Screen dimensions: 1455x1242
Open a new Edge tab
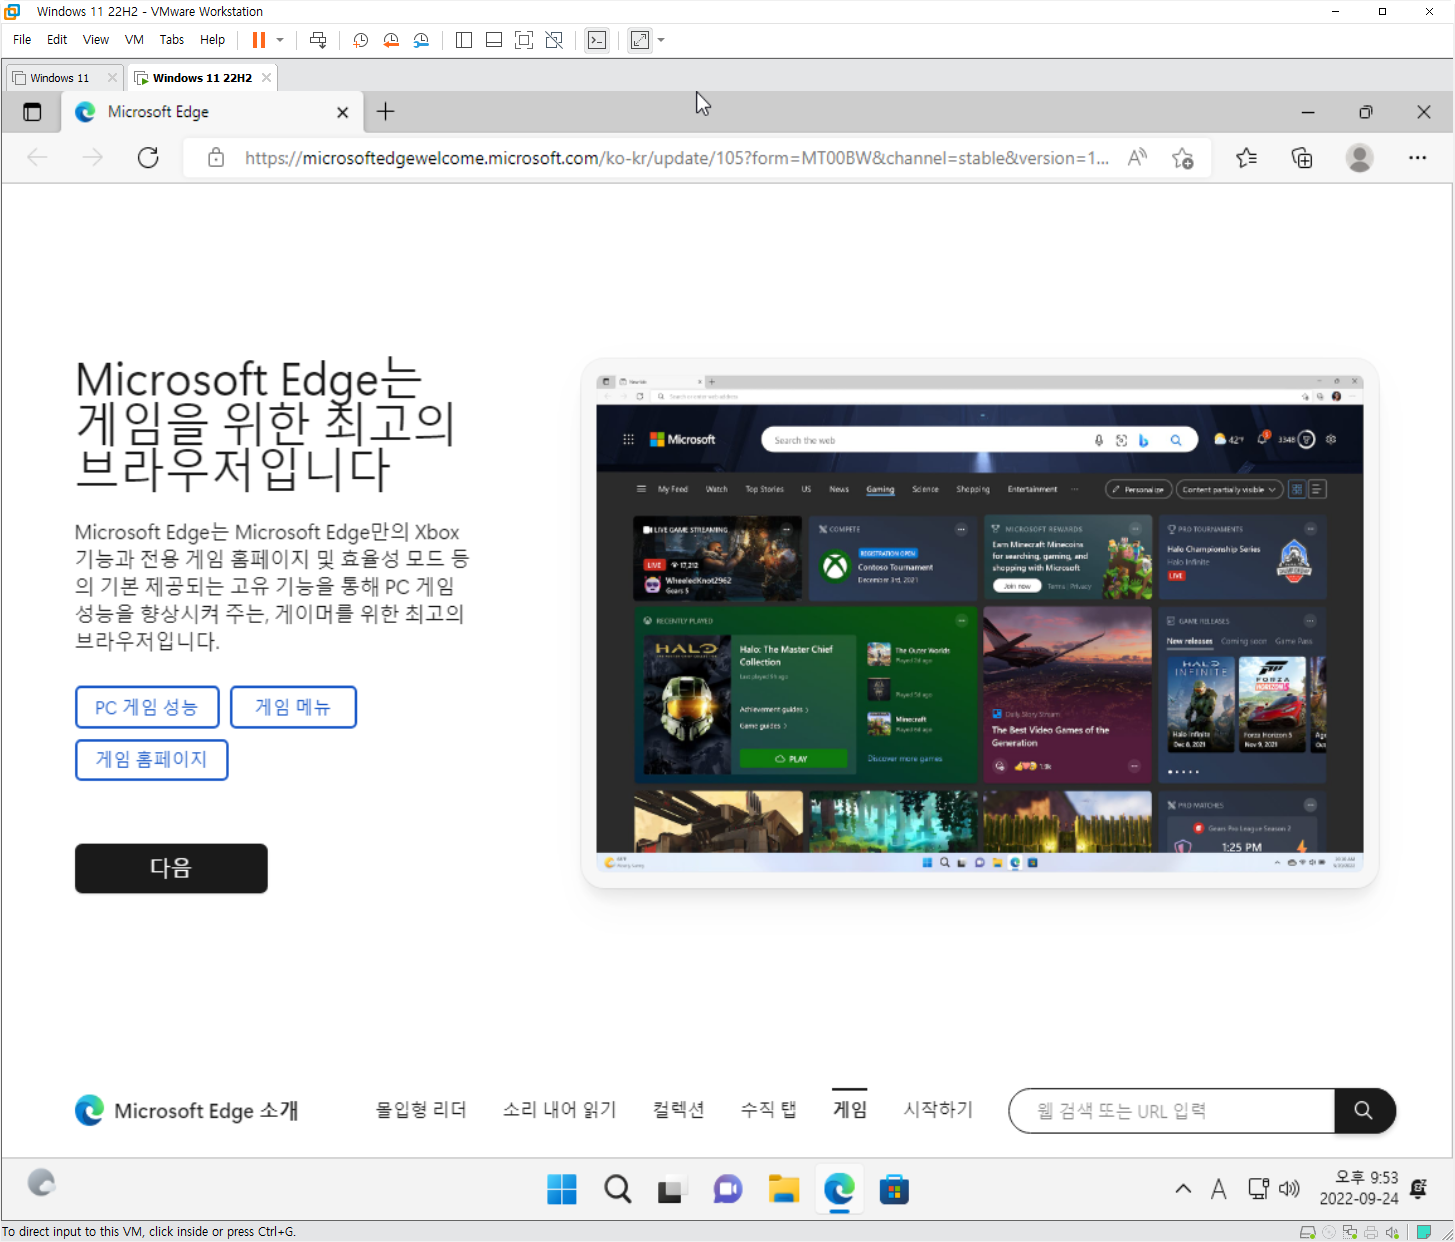[385, 112]
